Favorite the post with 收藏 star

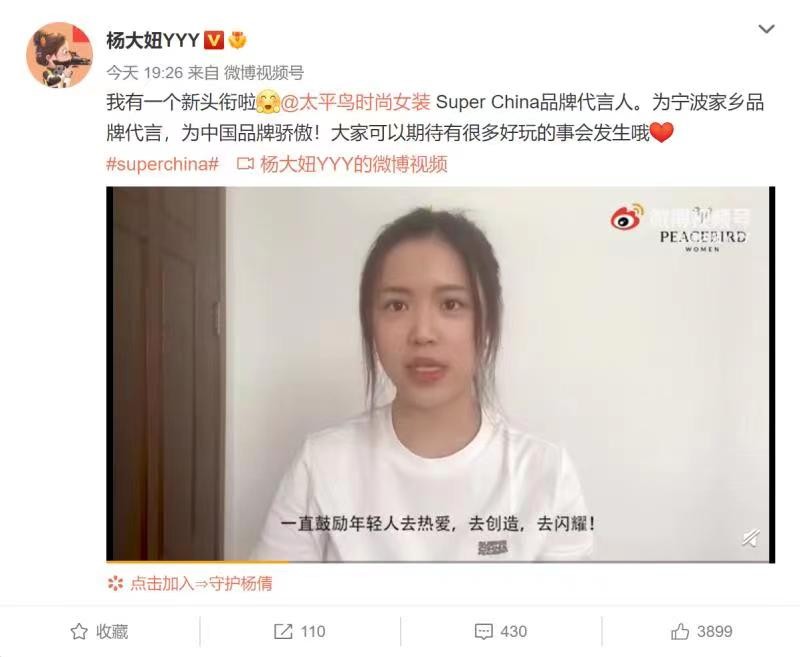tap(99, 631)
